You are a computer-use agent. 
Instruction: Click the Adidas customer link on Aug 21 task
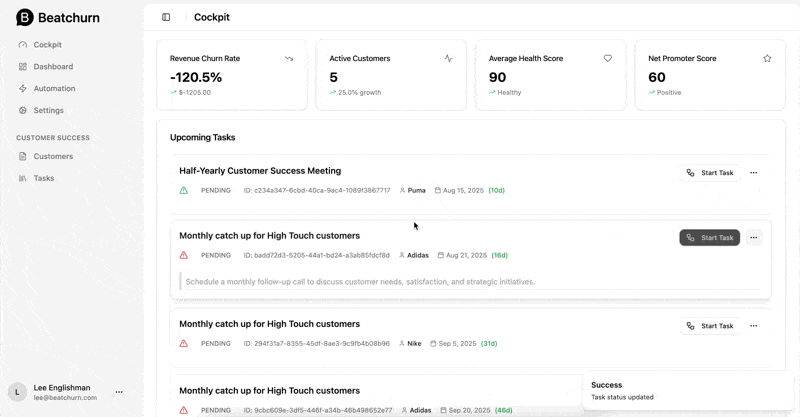click(418, 255)
